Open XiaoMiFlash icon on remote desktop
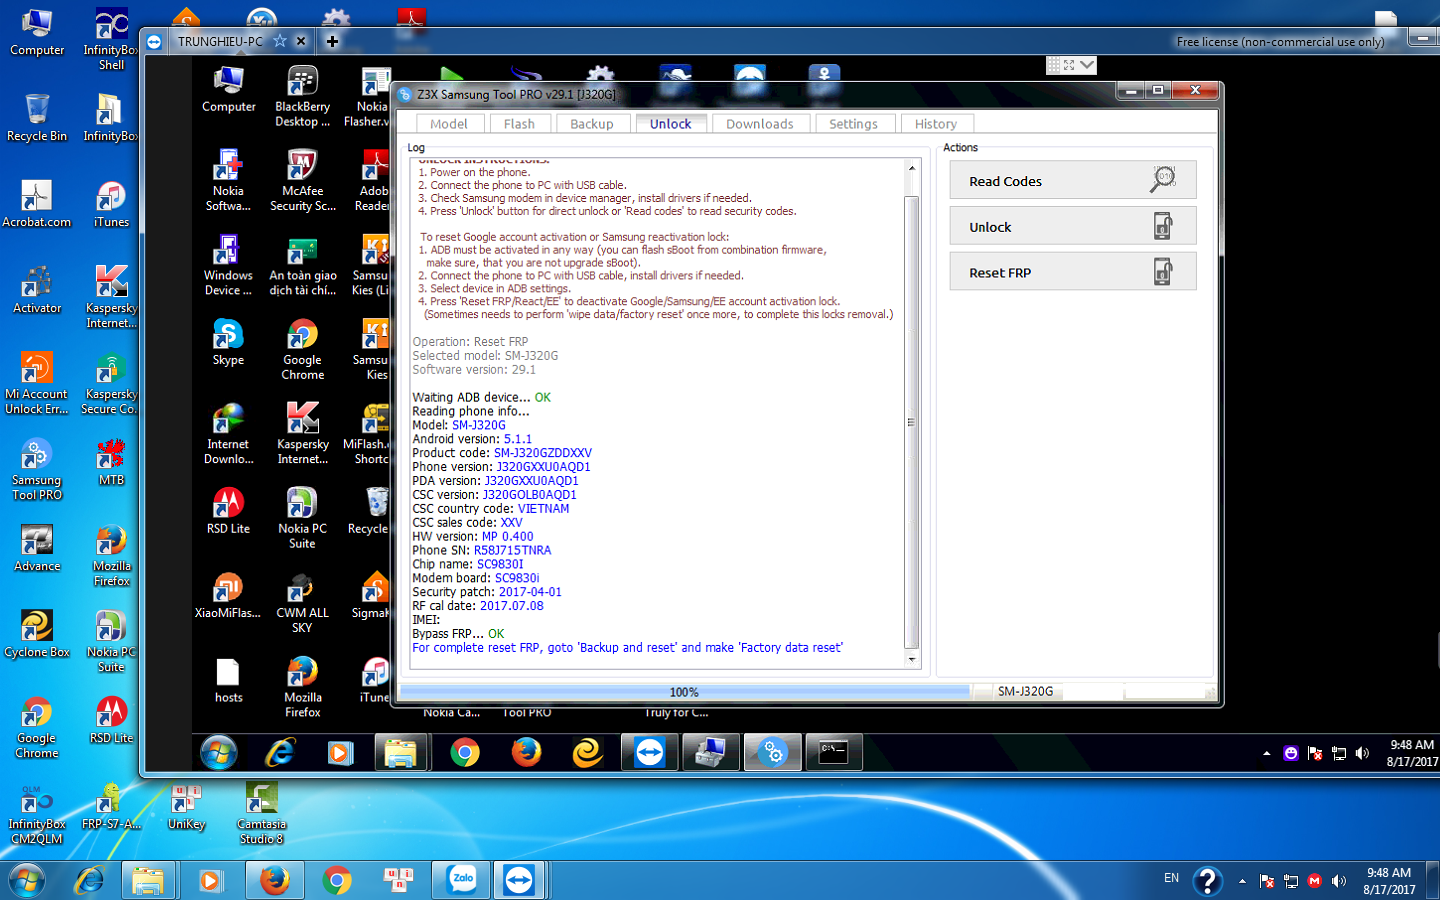 click(228, 595)
